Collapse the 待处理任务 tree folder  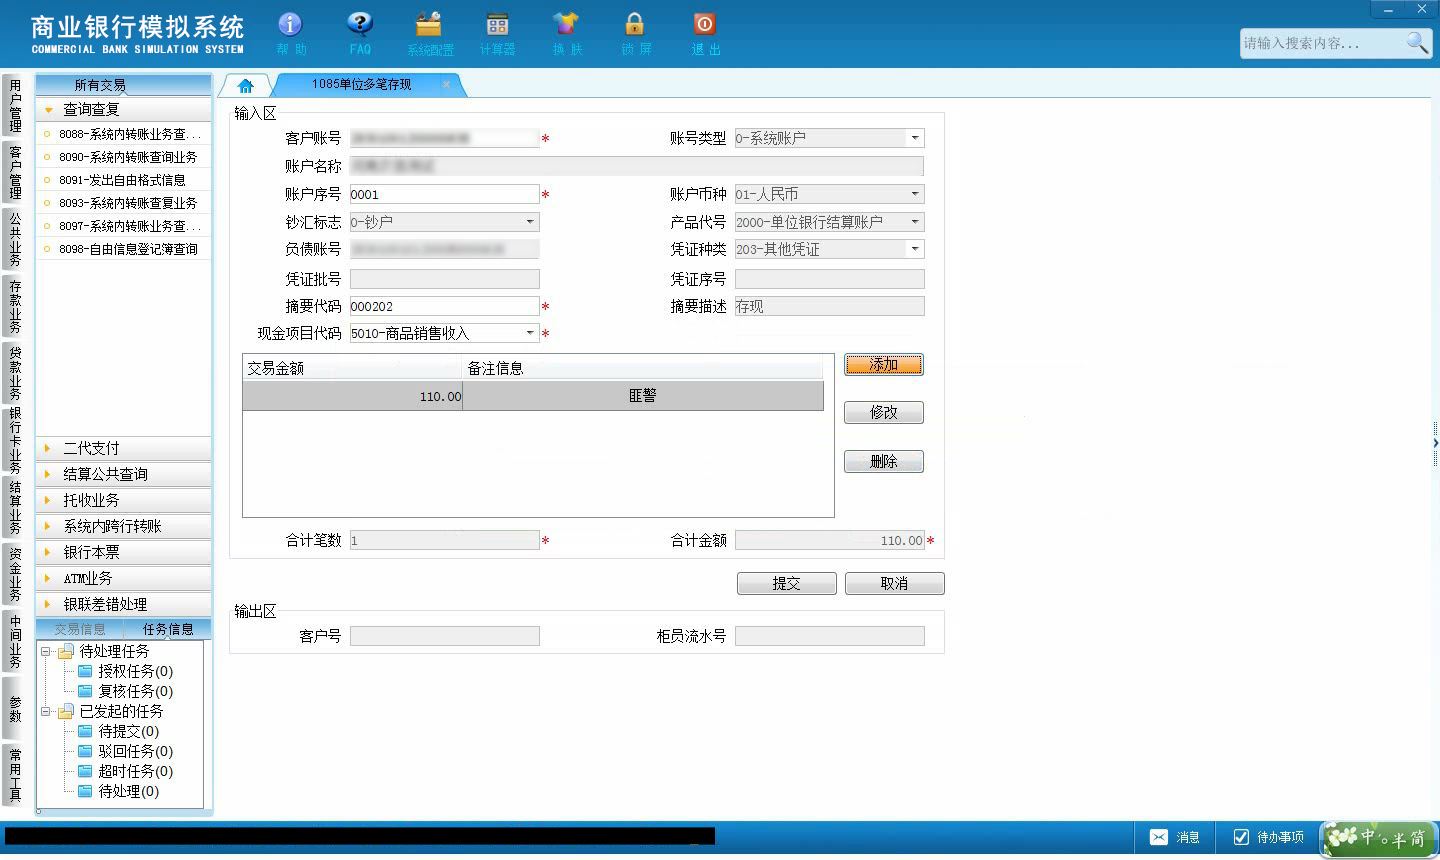pos(46,651)
